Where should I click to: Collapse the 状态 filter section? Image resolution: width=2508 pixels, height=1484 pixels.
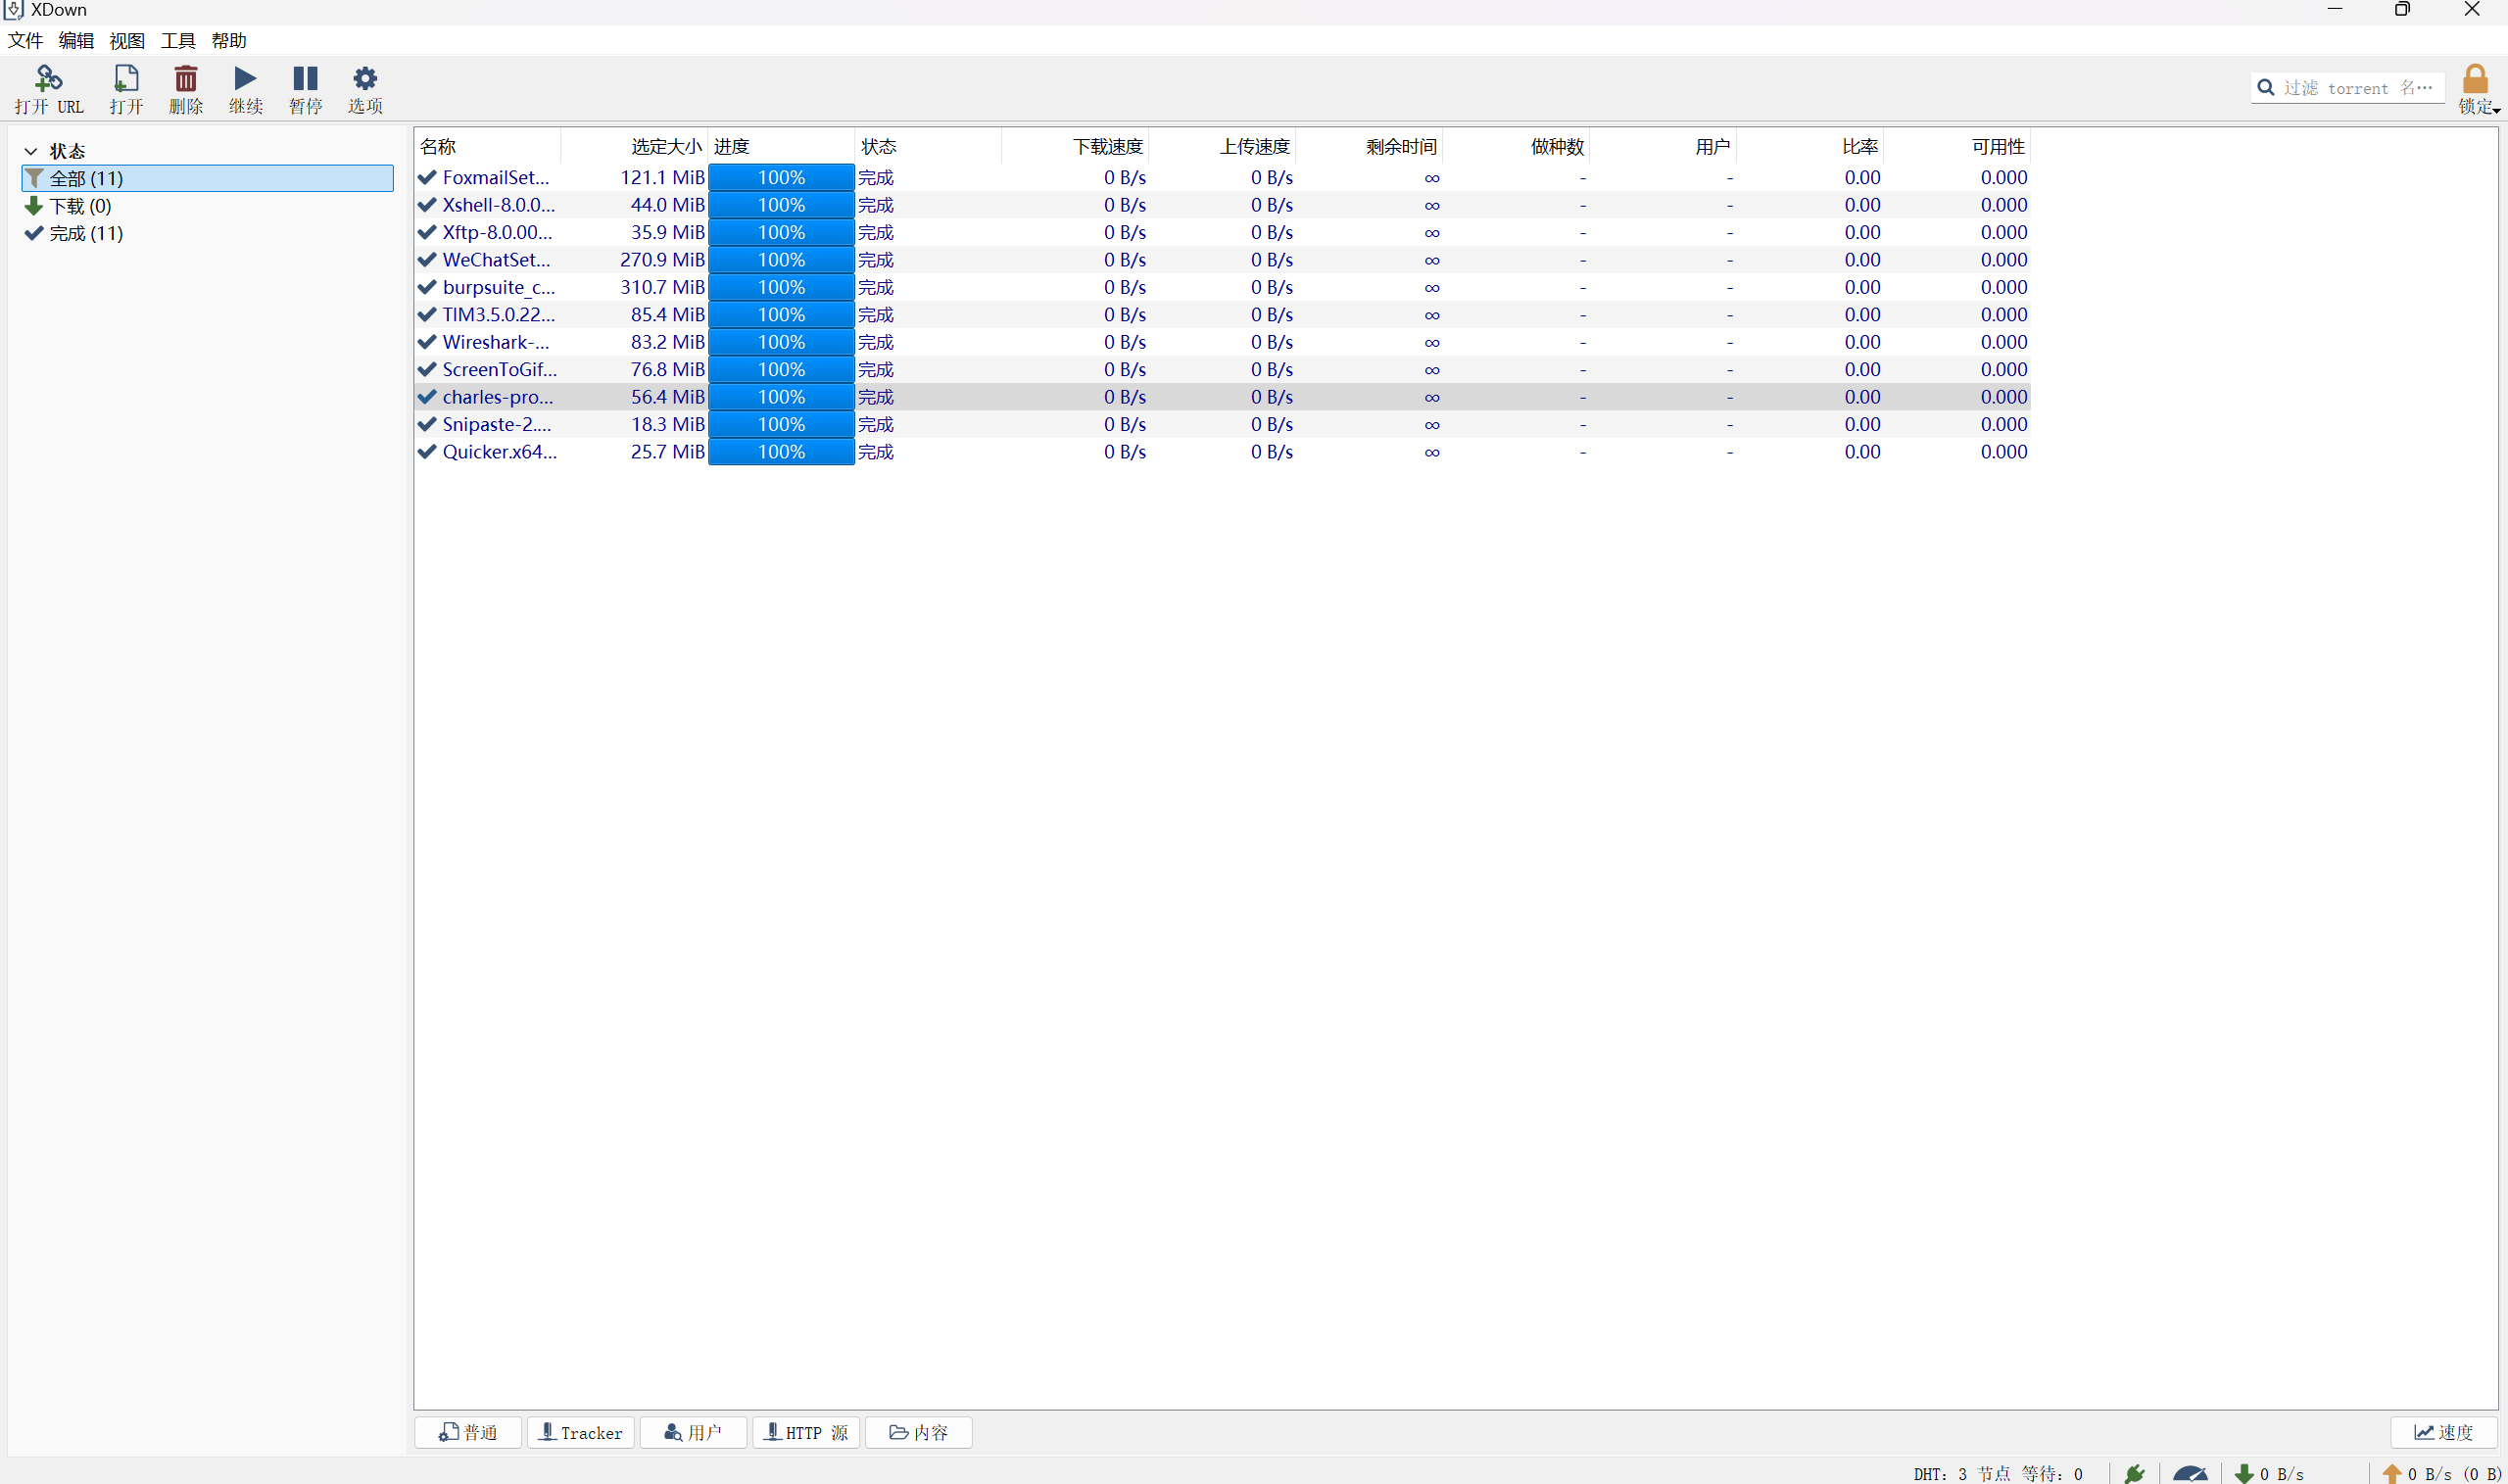pos(31,152)
